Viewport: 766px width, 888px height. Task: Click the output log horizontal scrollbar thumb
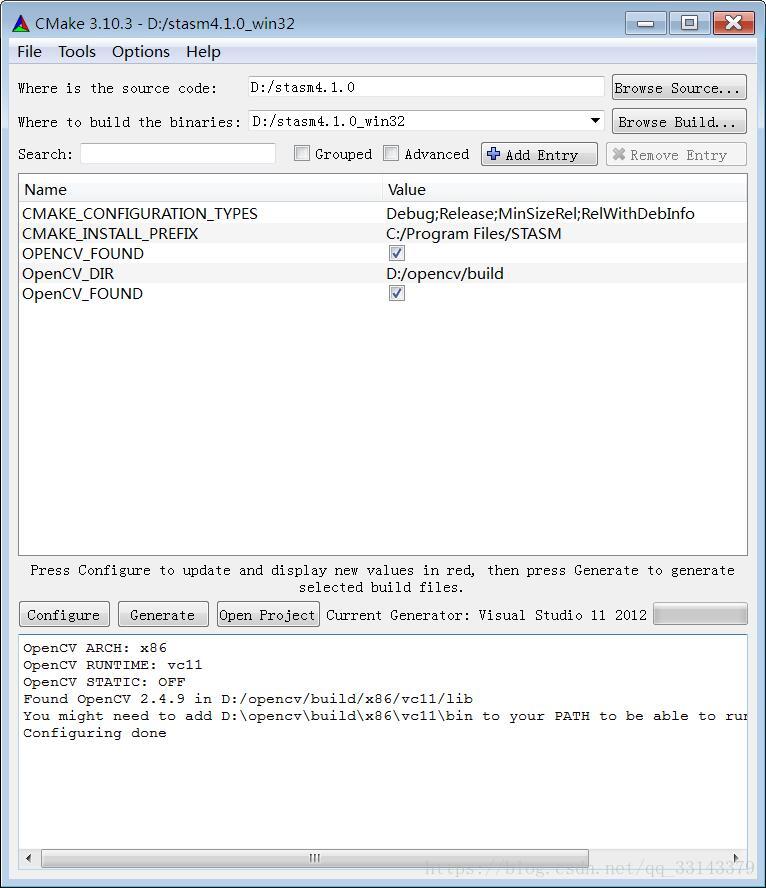[315, 858]
